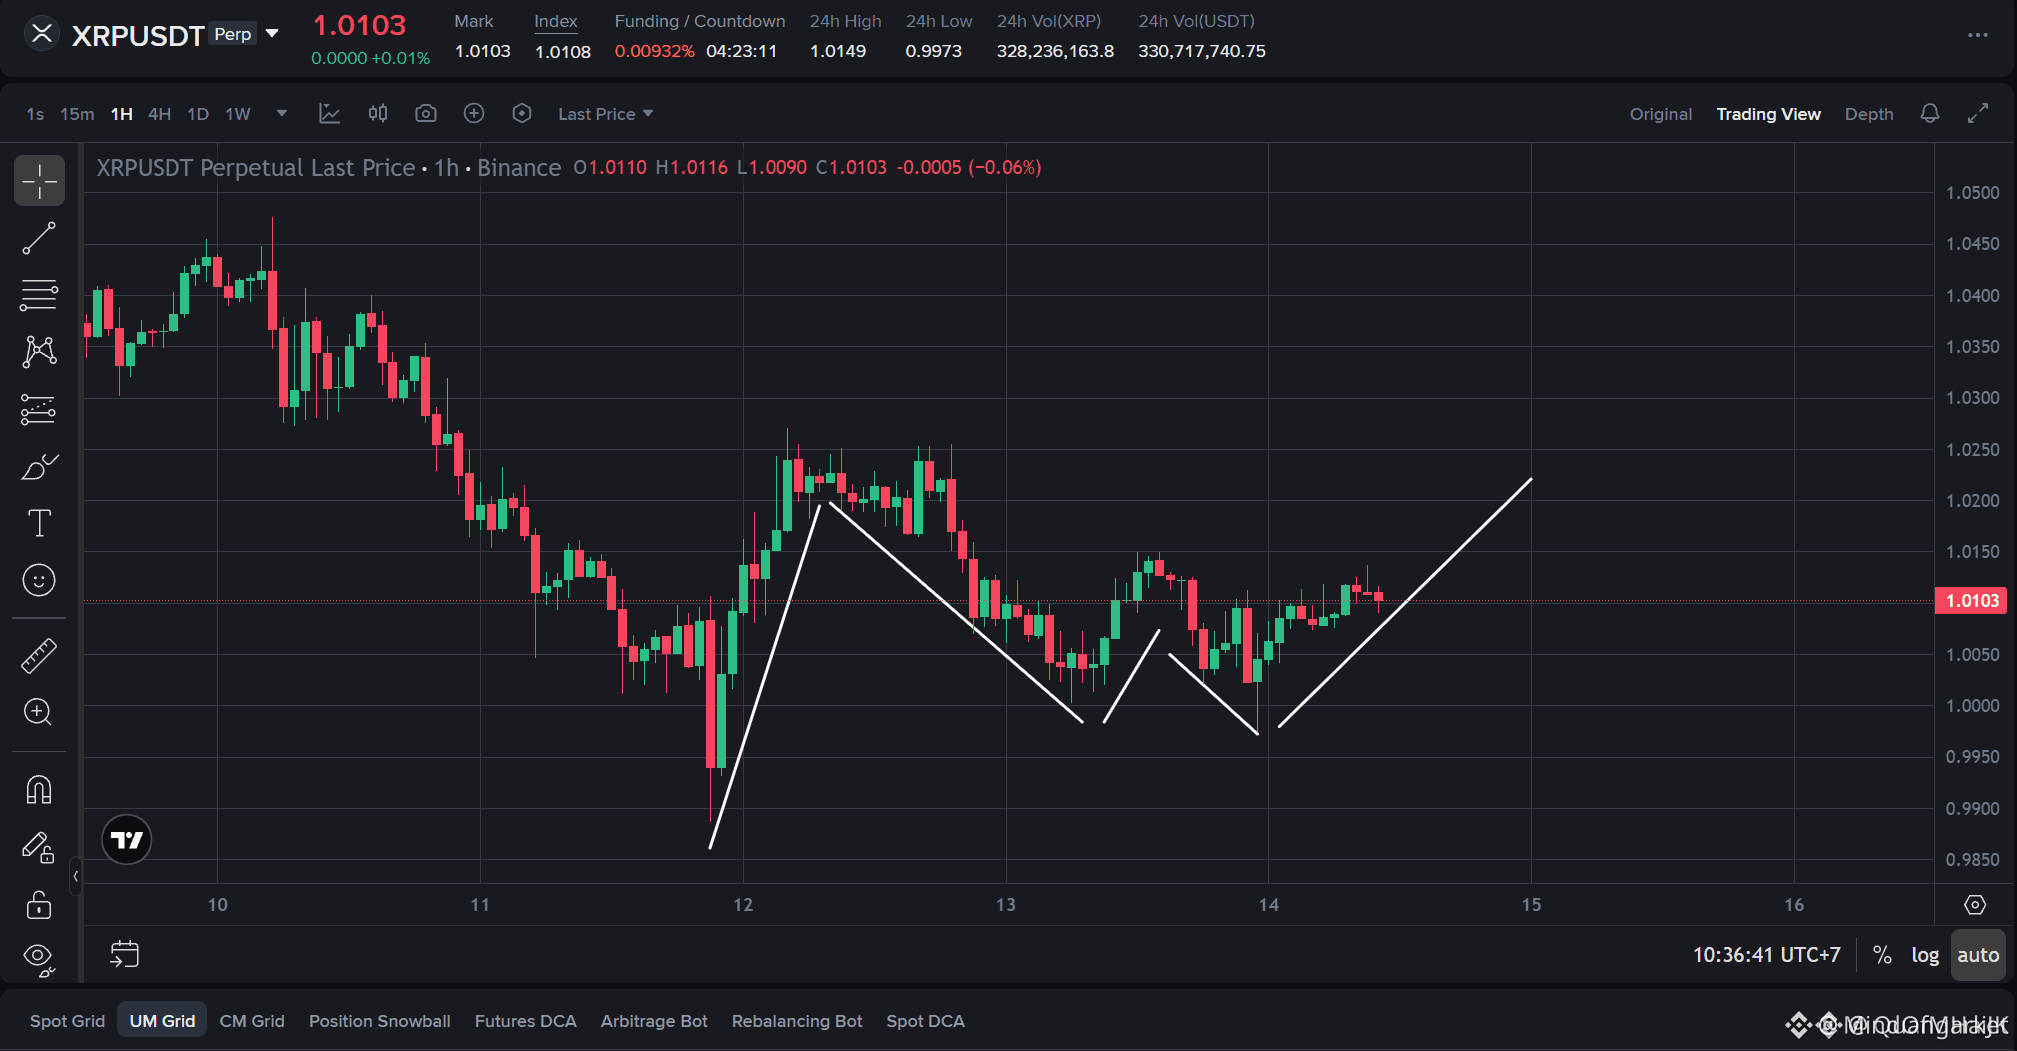Toggle percent price scale

(x=1882, y=955)
